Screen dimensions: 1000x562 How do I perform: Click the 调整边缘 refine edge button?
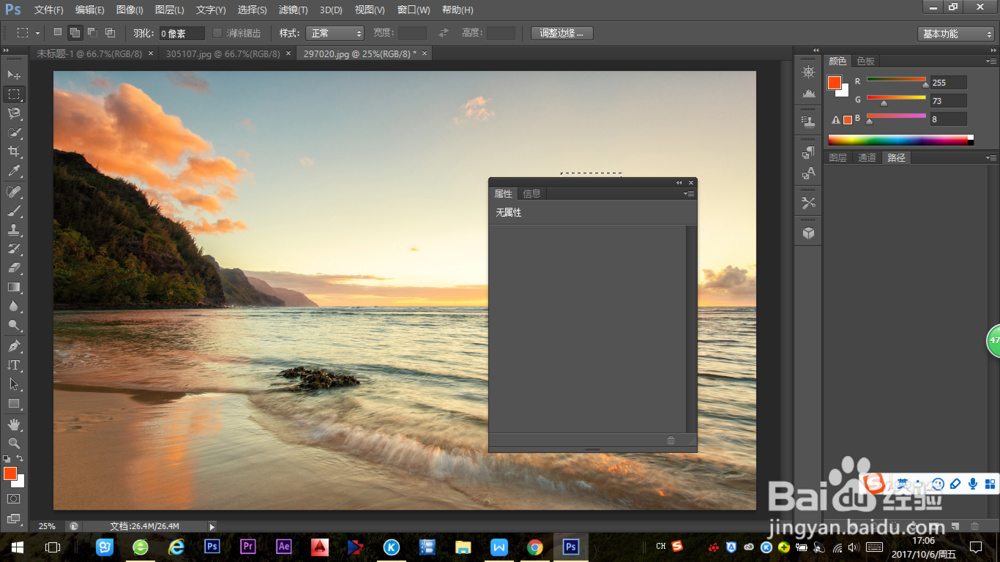(562, 33)
